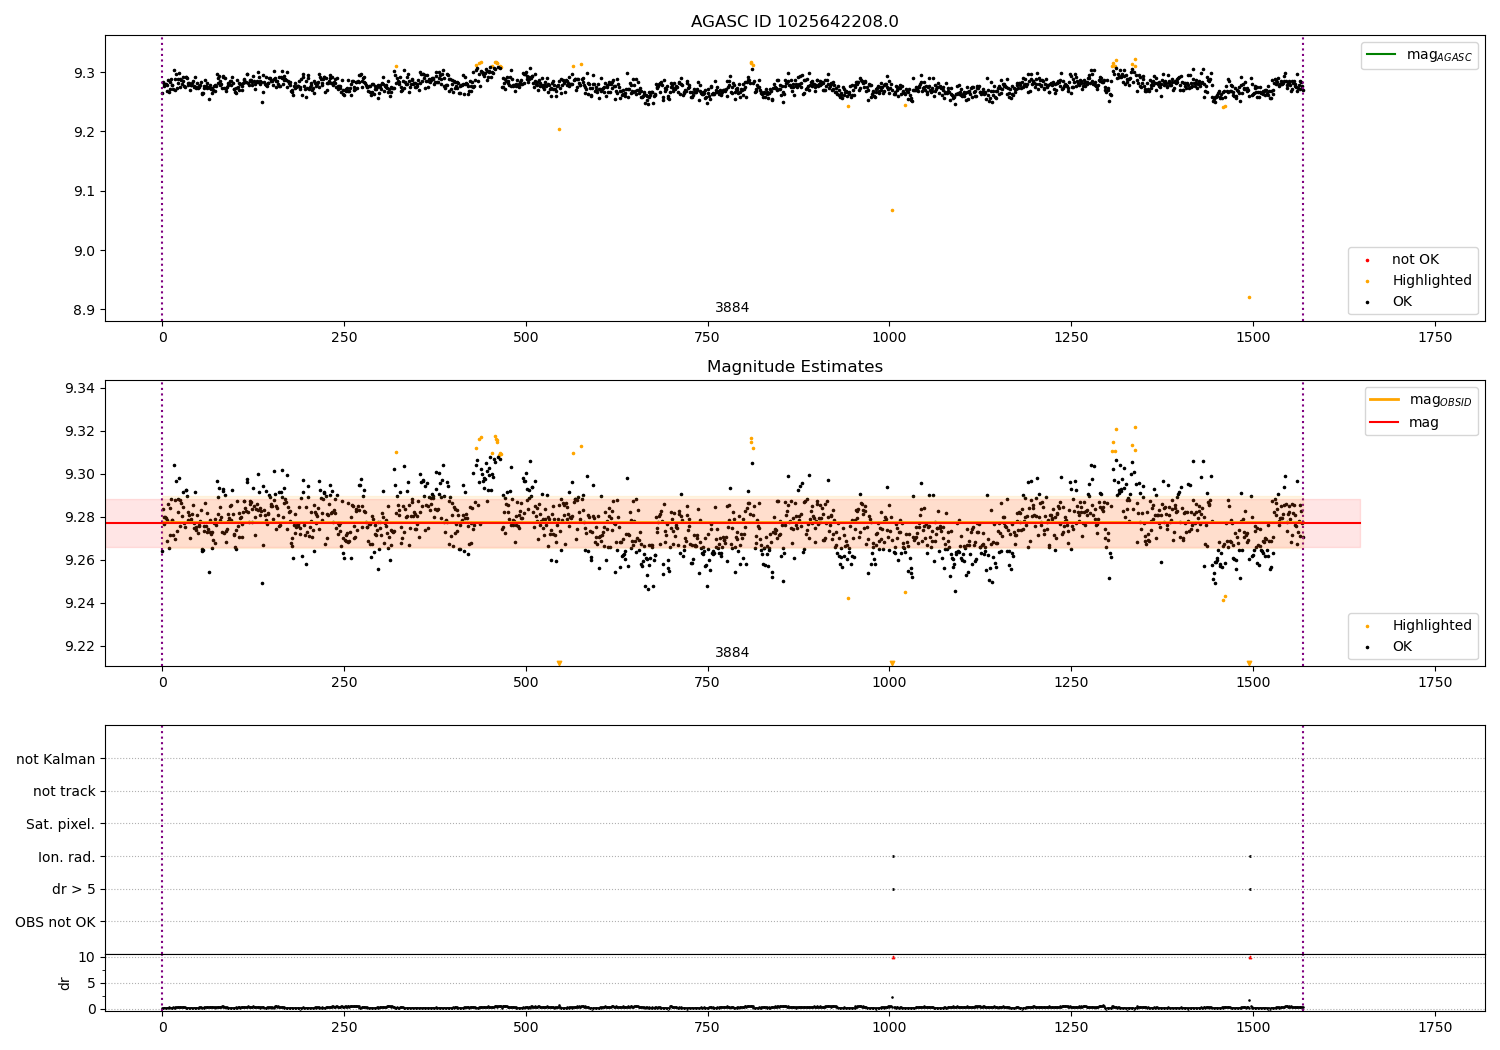Click the 'dr' y-axis label
Screen dimensions: 1500x1050
(65, 983)
